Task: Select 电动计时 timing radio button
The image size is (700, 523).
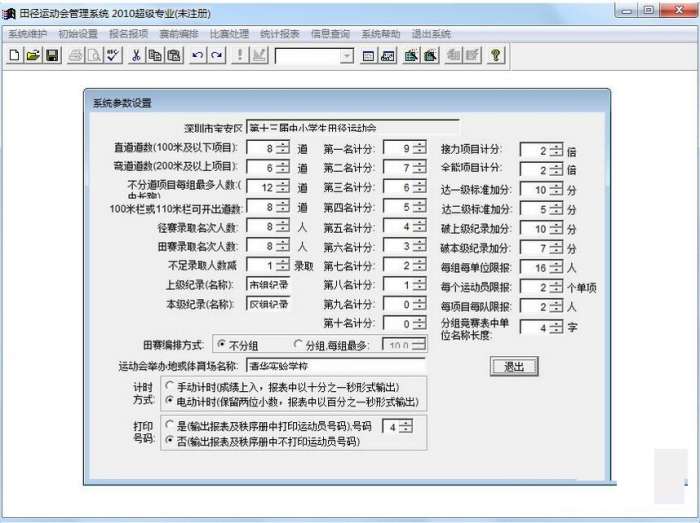Action: 169,401
